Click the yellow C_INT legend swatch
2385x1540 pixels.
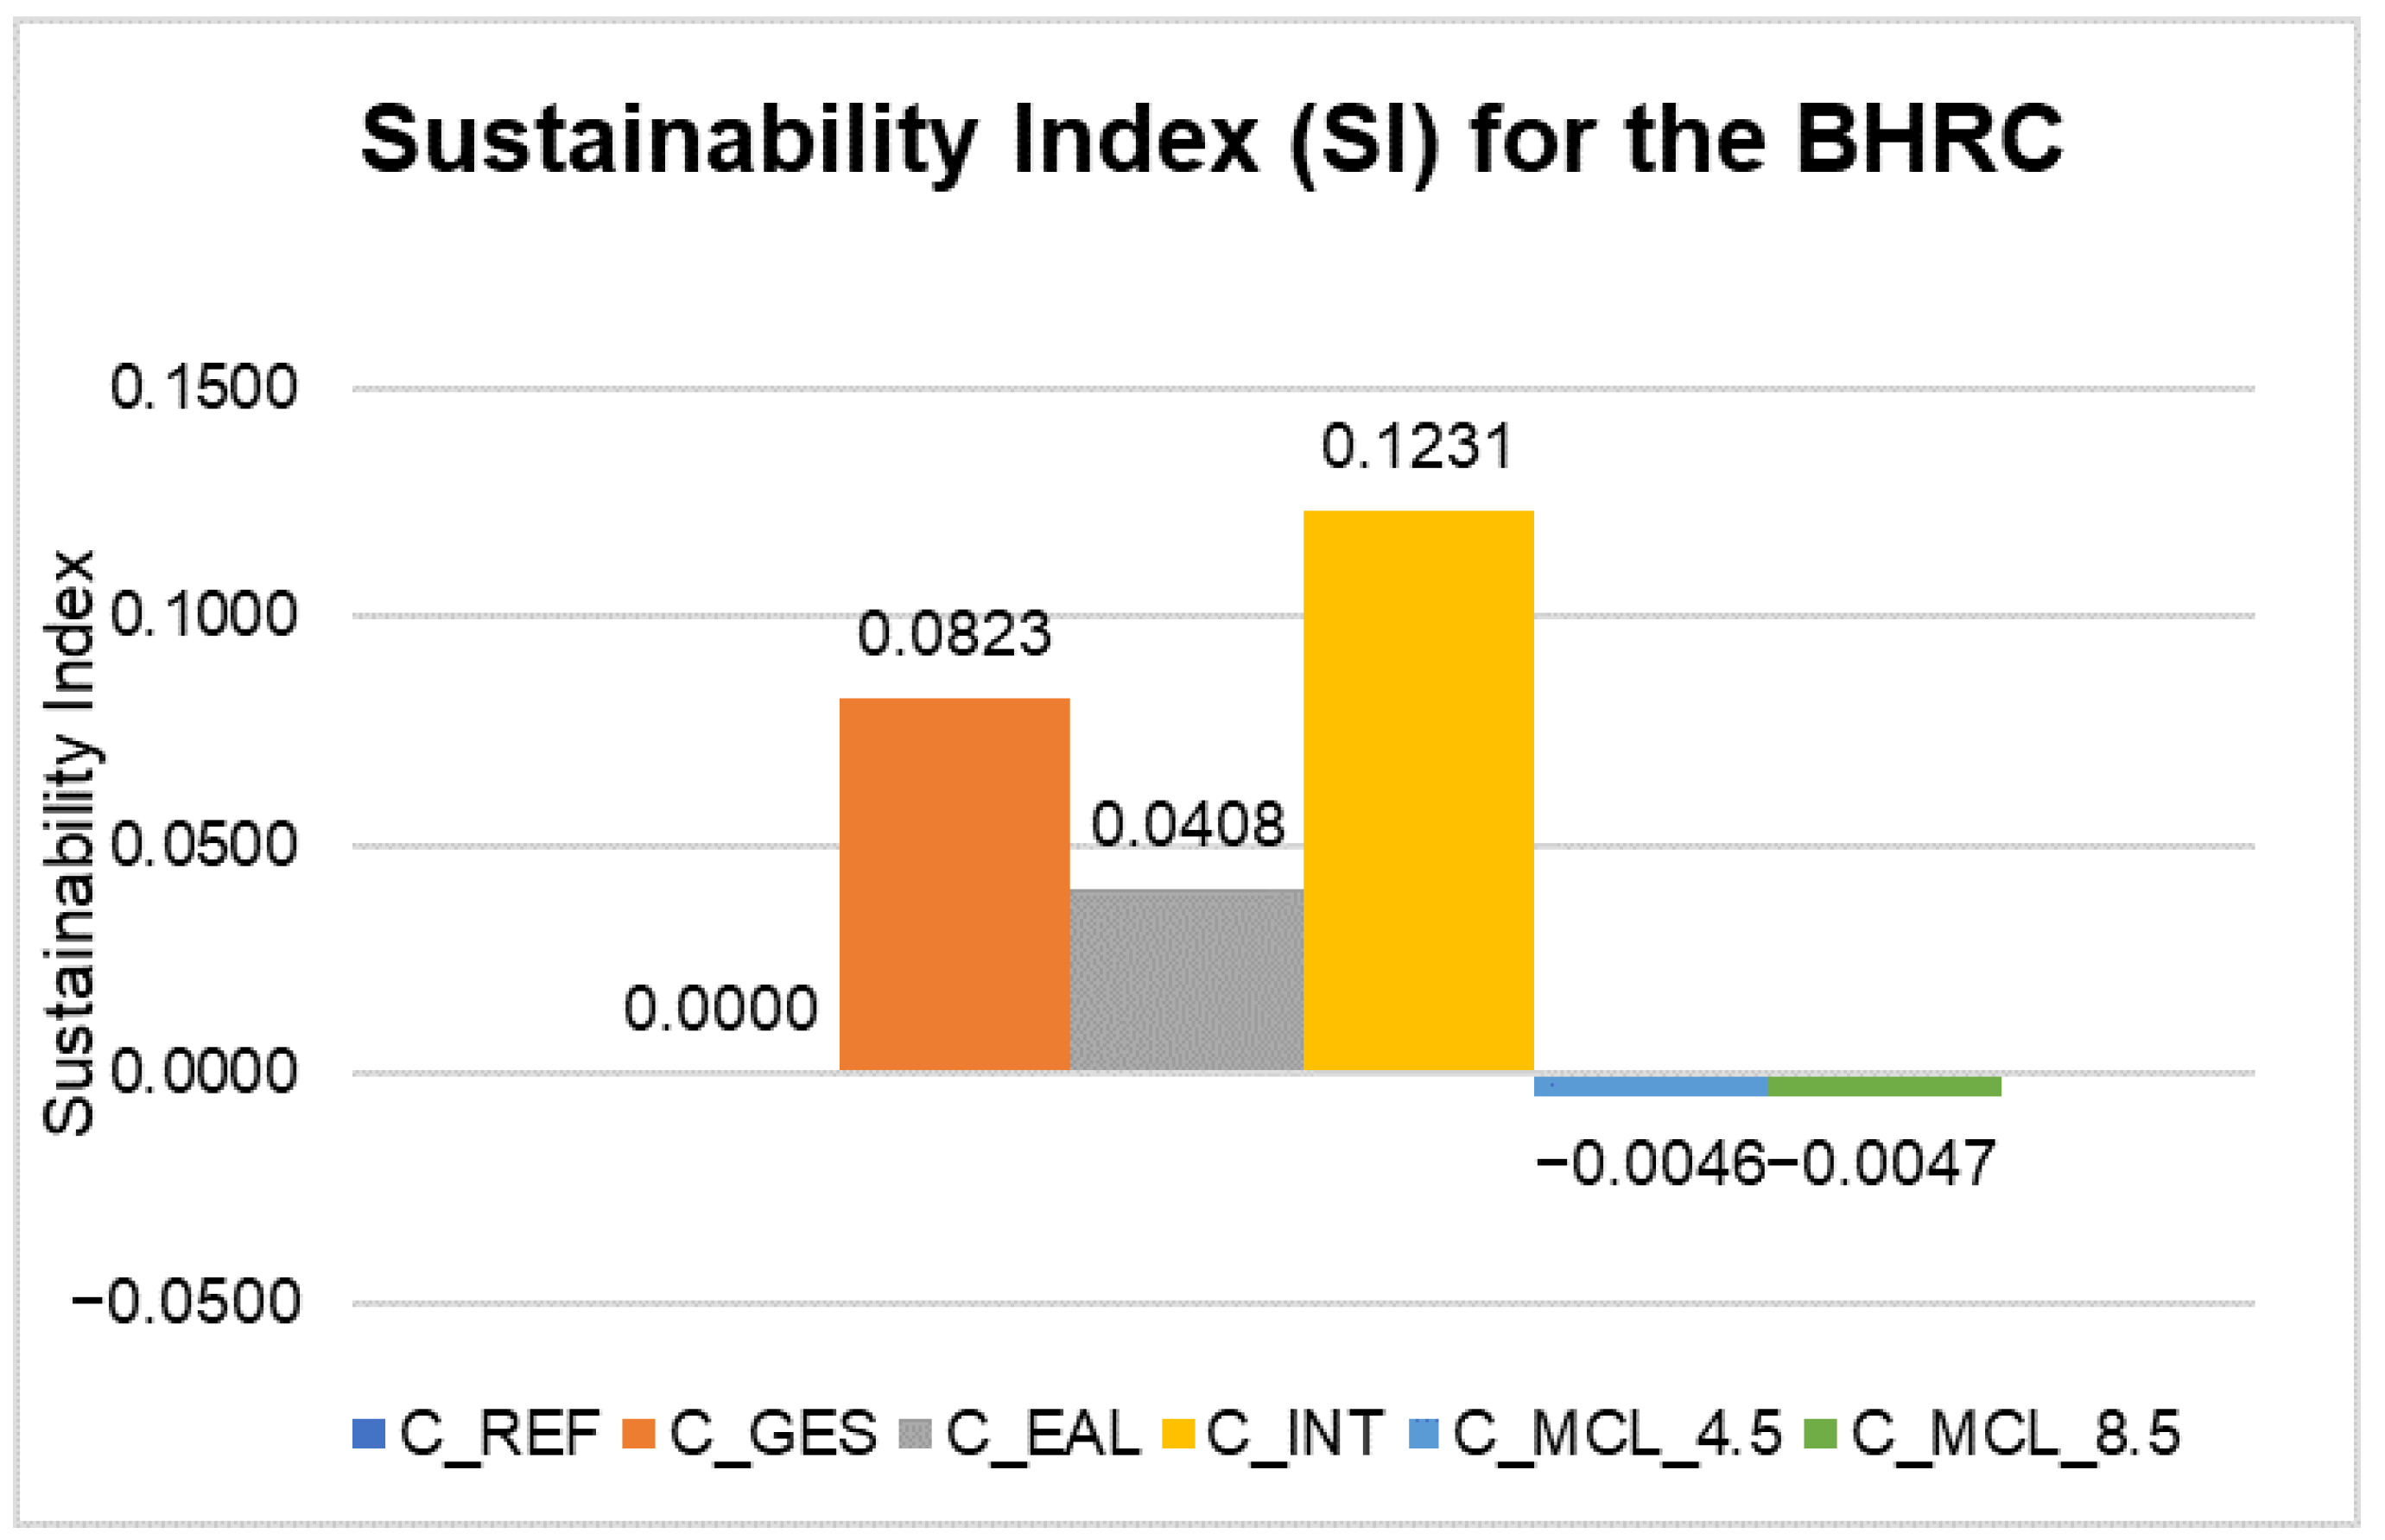(1178, 1434)
